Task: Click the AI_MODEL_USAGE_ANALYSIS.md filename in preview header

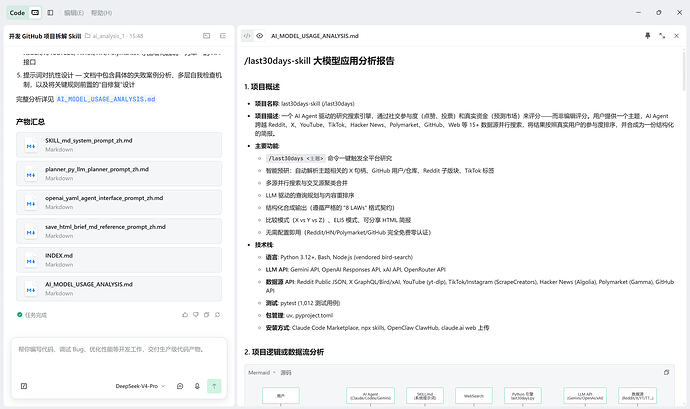Action: [315, 36]
